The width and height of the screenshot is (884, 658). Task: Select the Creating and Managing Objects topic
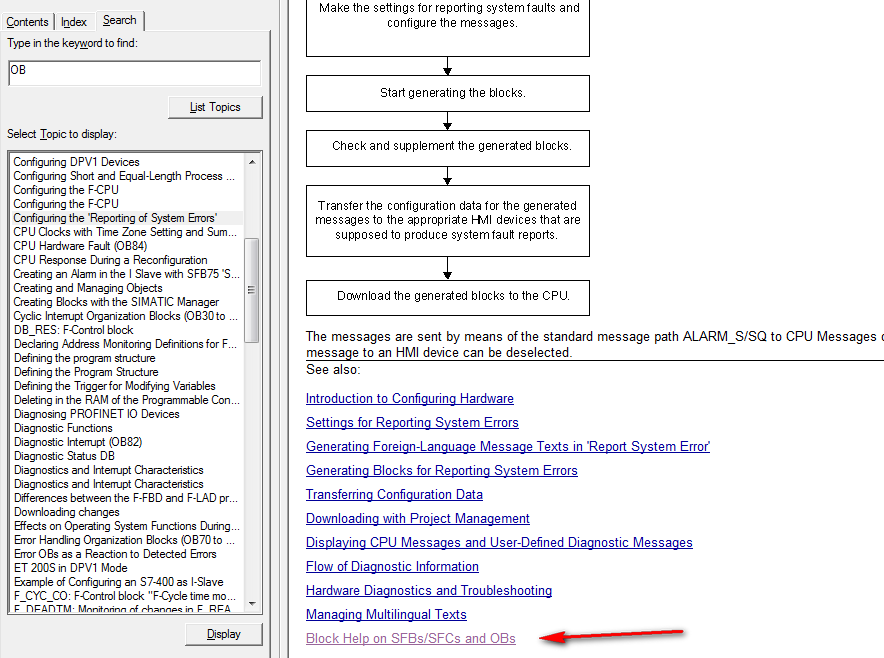pyautogui.click(x=88, y=288)
